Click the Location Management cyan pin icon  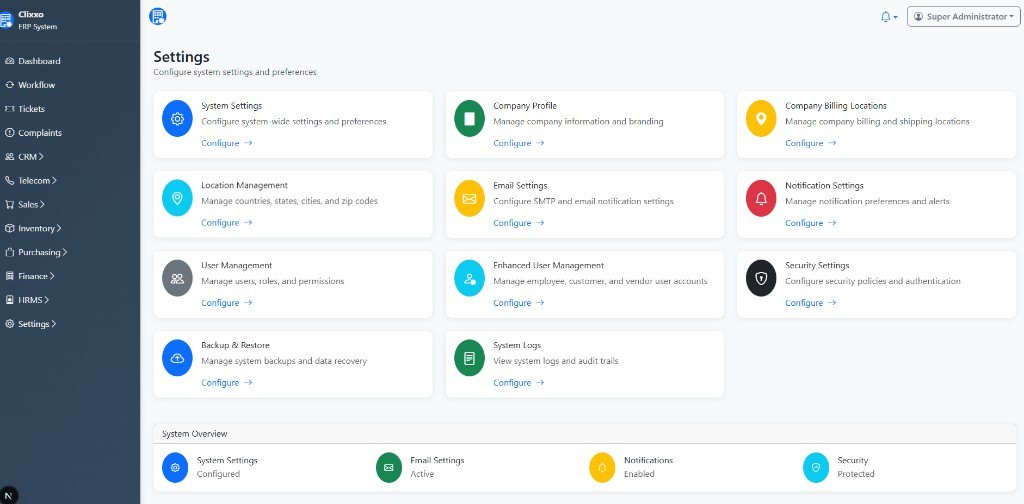pos(177,198)
